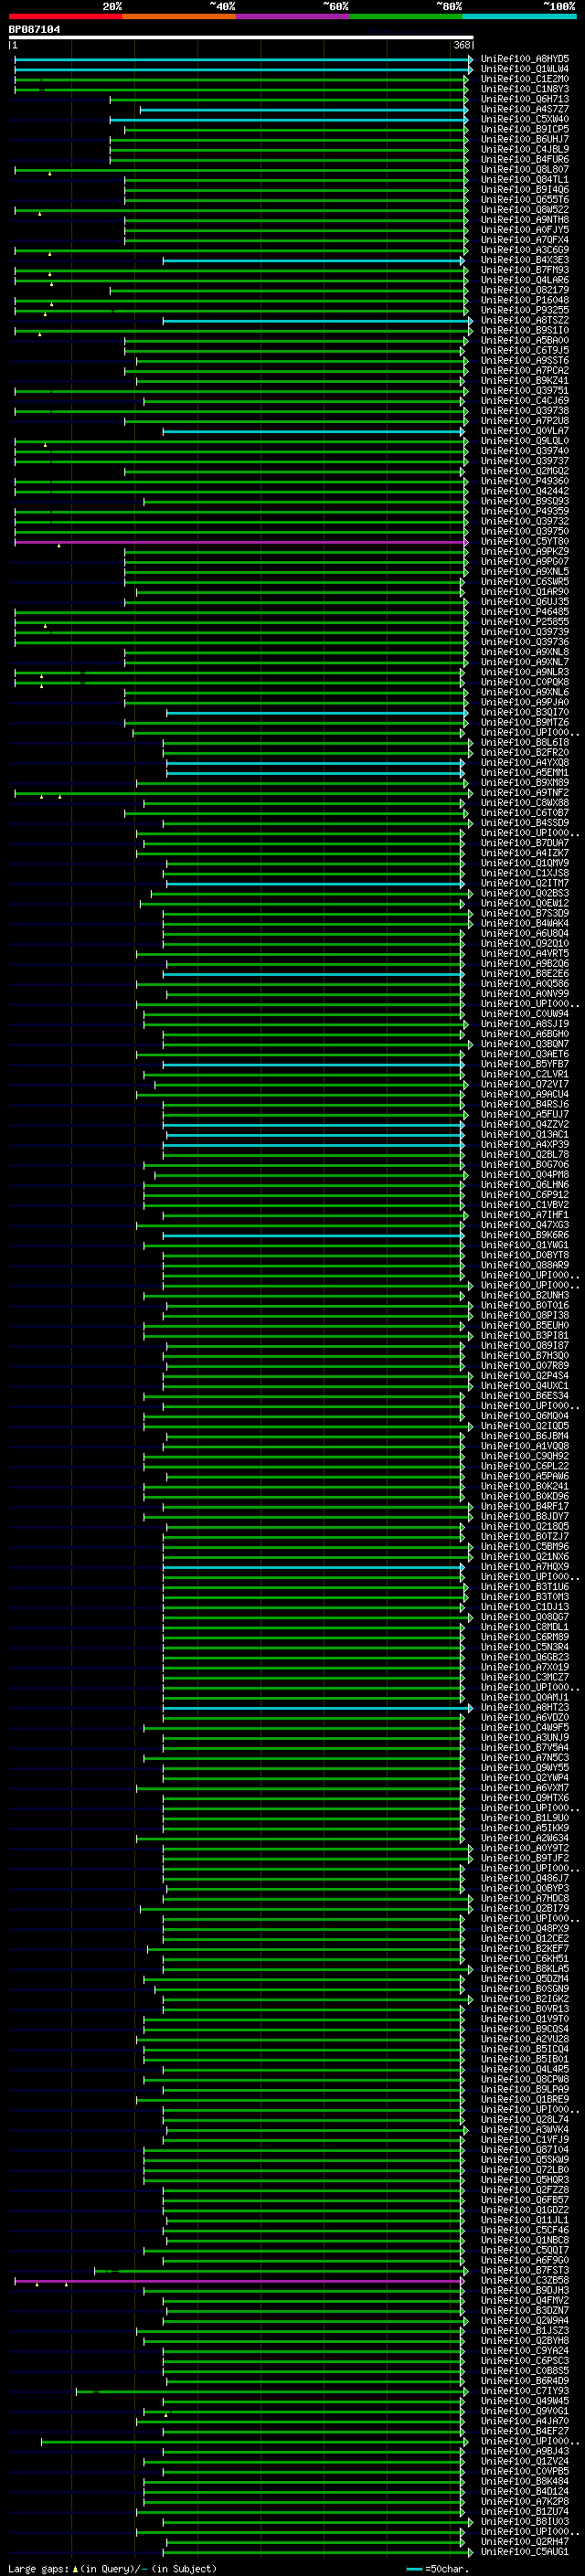
Task: Select the UniRef100_B8EZE6 label
Action: coord(525,974)
